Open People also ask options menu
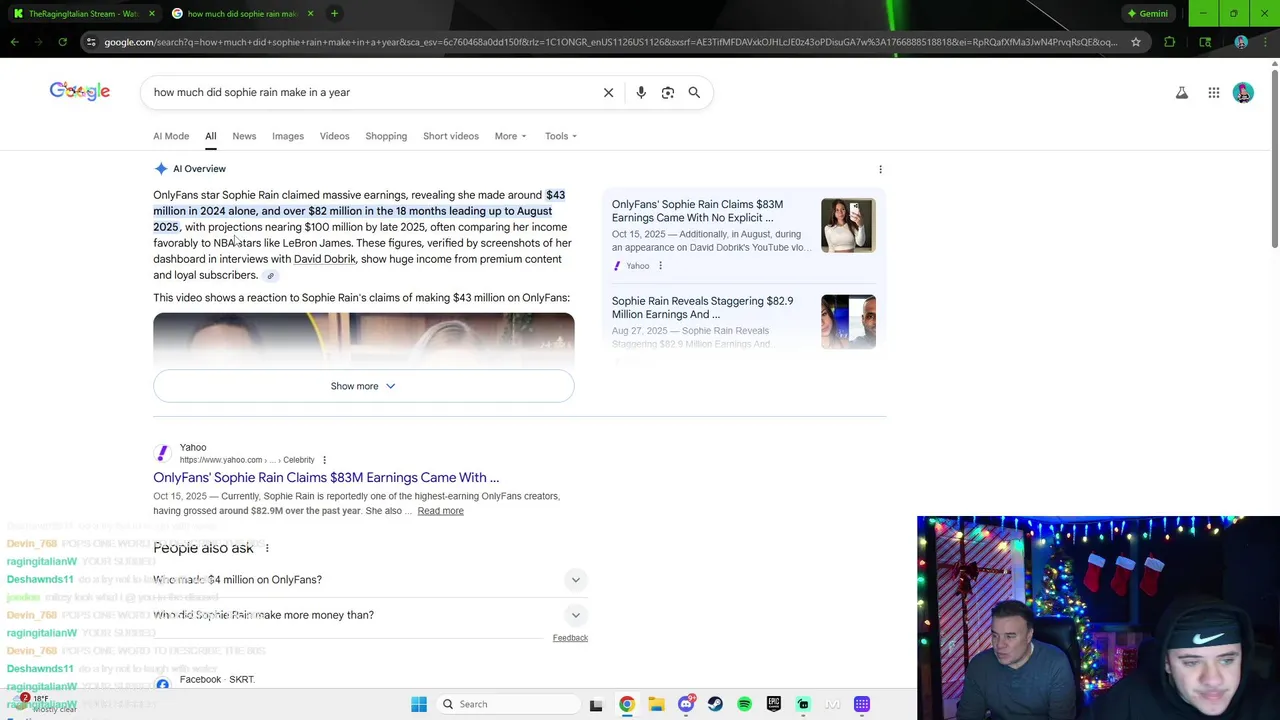The width and height of the screenshot is (1280, 720). click(x=267, y=548)
